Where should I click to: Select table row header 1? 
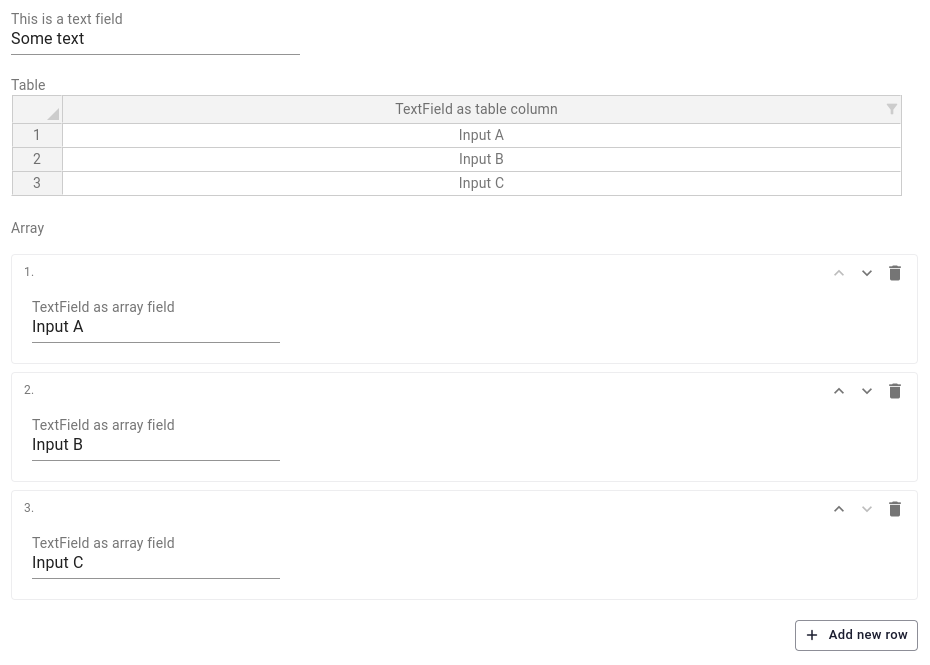coord(37,135)
